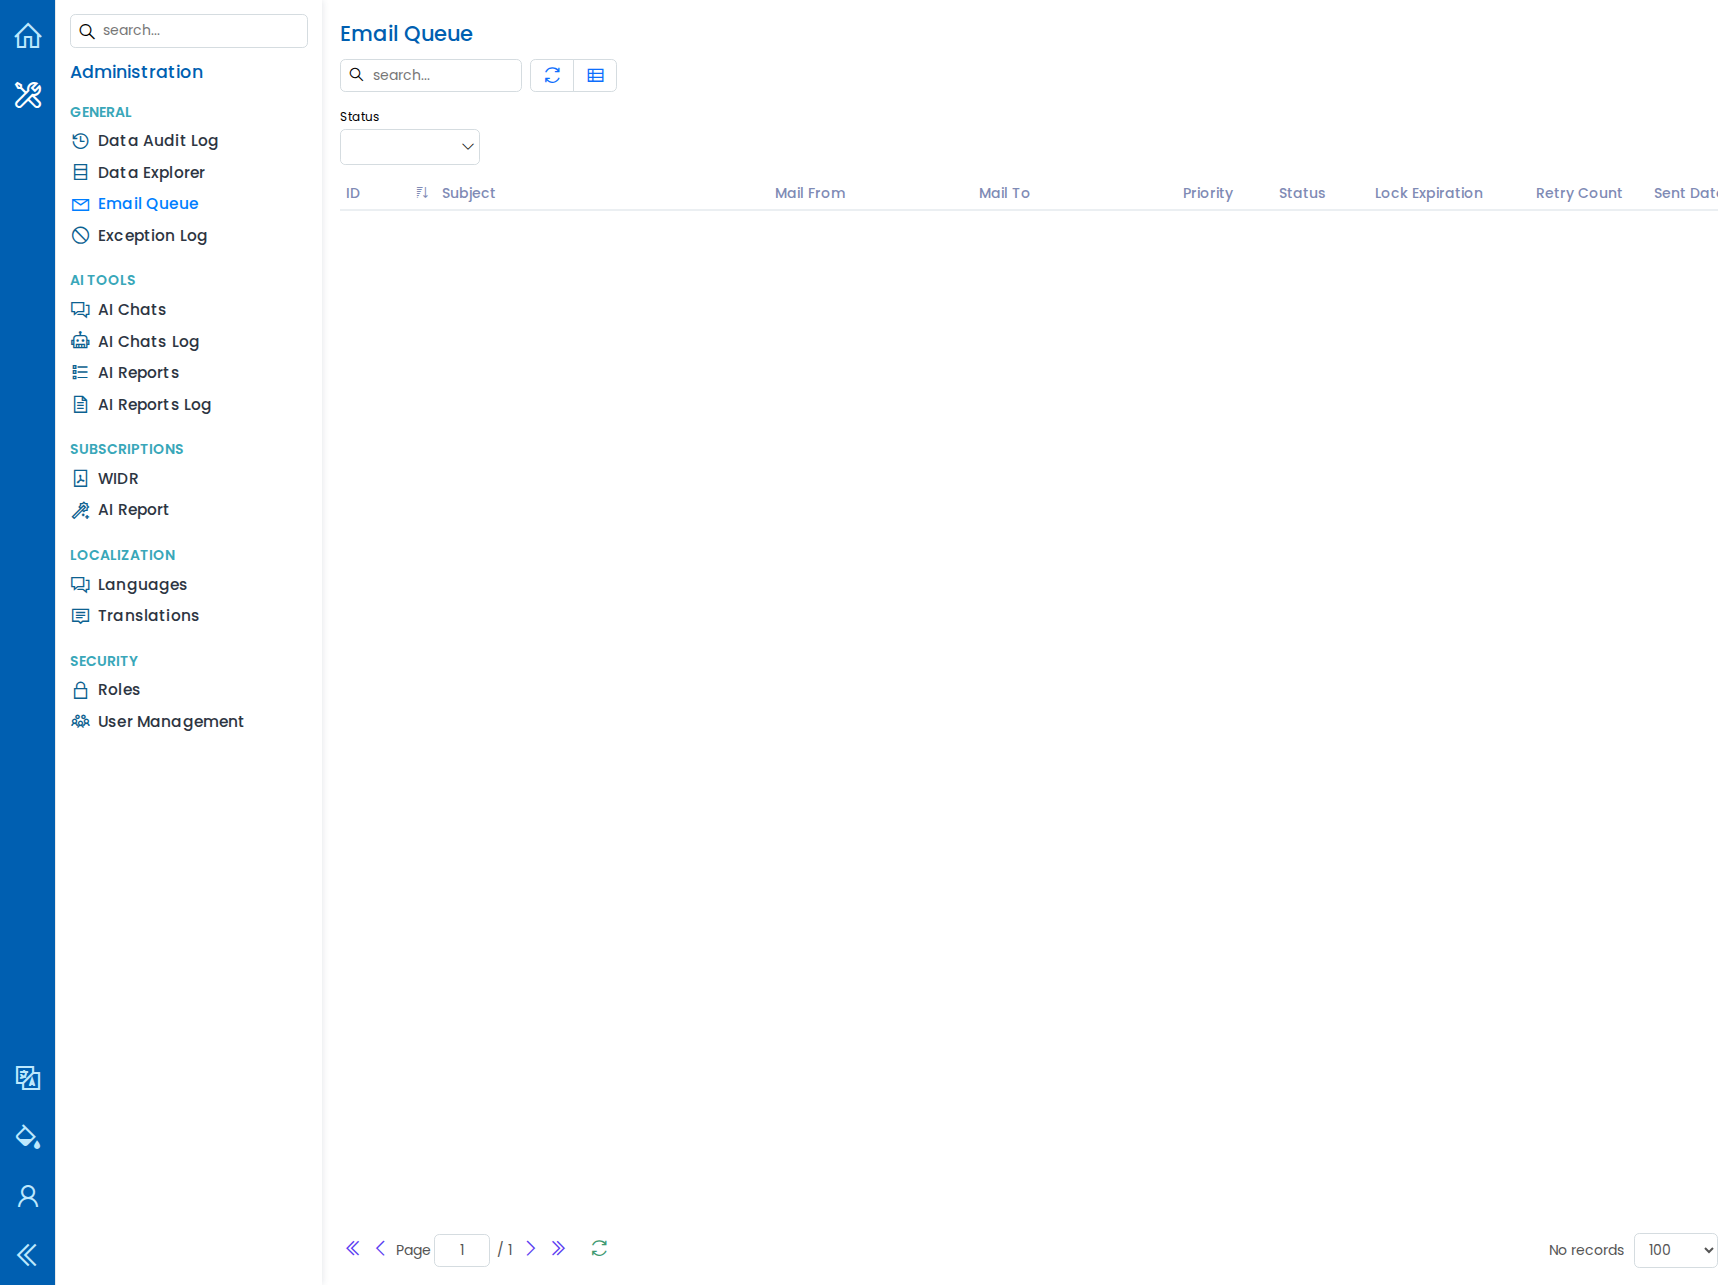Viewport: 1735px width, 1285px height.
Task: Click the Data Explorer icon
Action: tap(81, 172)
